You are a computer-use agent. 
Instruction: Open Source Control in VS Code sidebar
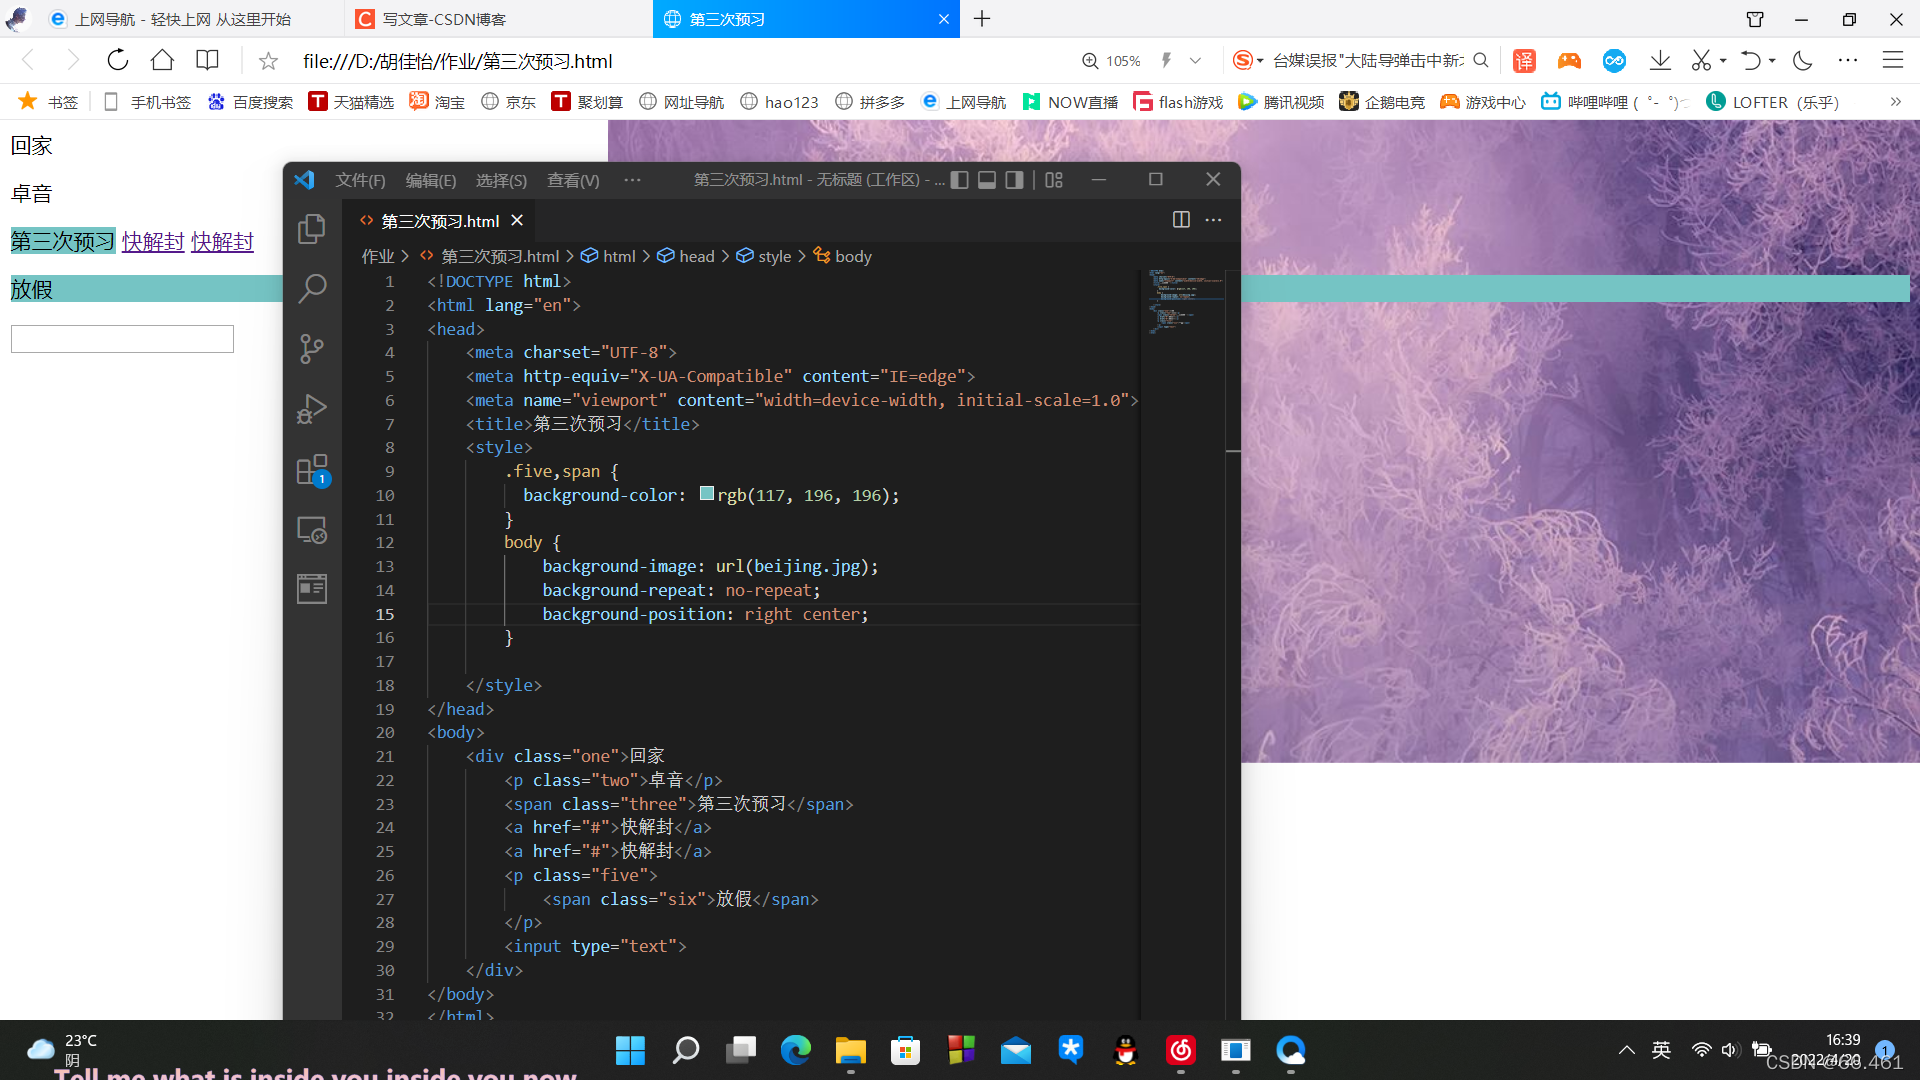point(312,349)
